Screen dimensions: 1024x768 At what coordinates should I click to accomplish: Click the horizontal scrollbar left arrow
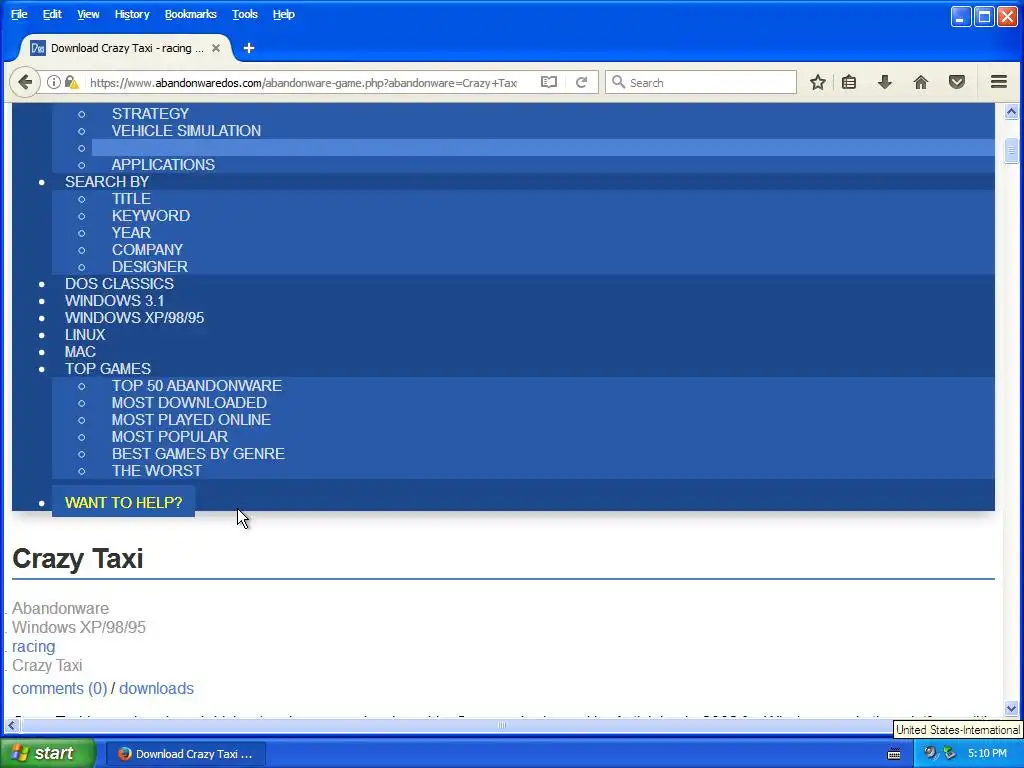click(x=12, y=725)
